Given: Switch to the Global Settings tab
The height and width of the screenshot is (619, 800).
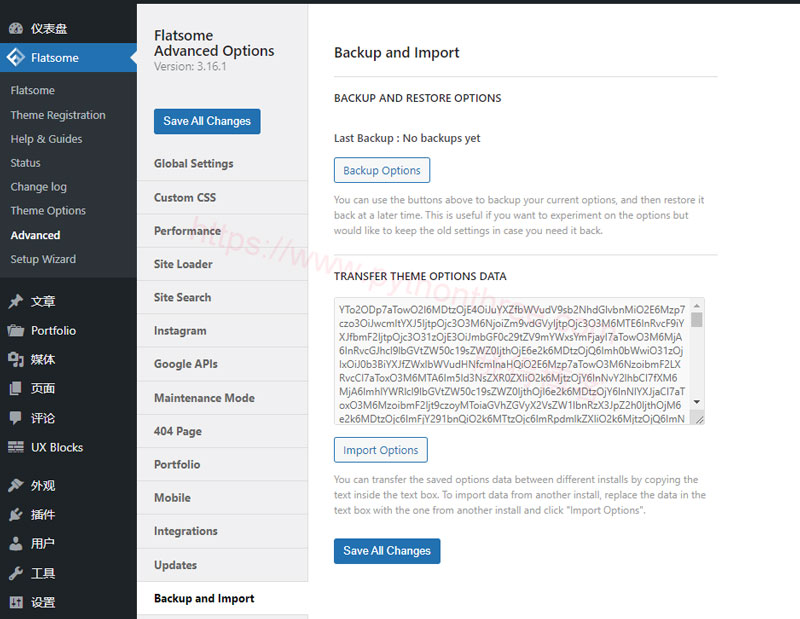Looking at the screenshot, I should (222, 164).
